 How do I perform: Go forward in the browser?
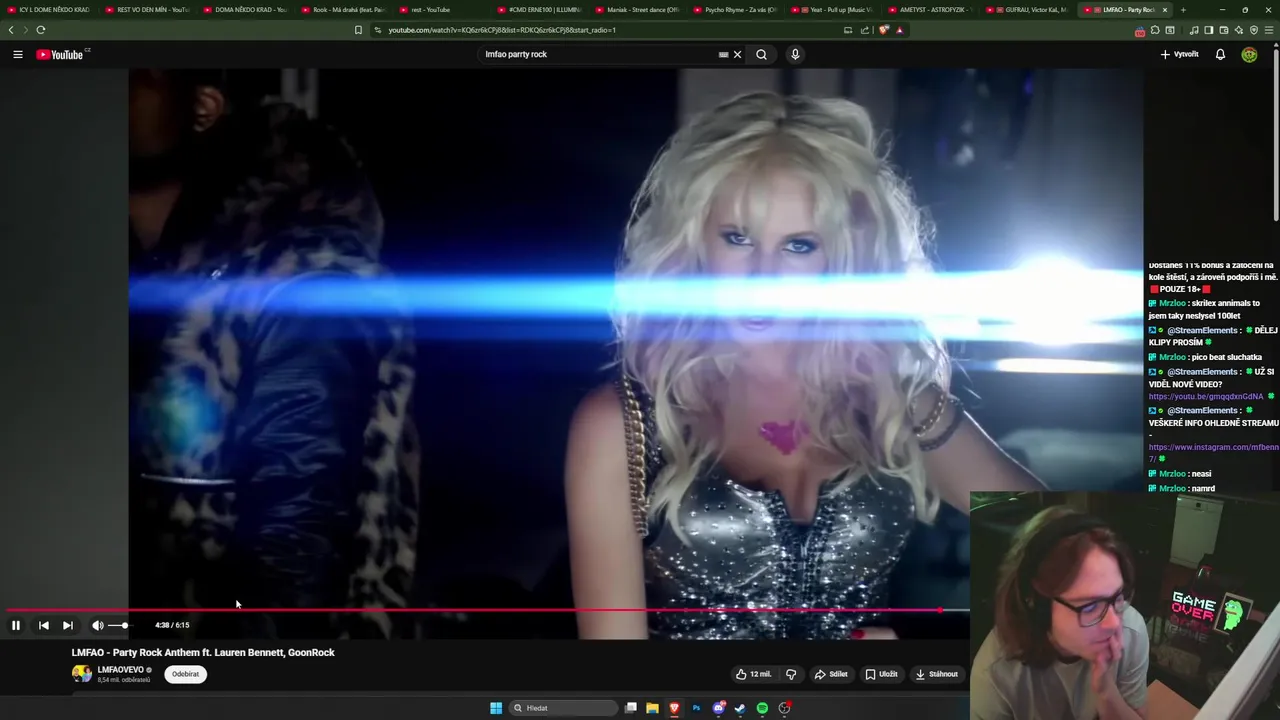[x=25, y=30]
